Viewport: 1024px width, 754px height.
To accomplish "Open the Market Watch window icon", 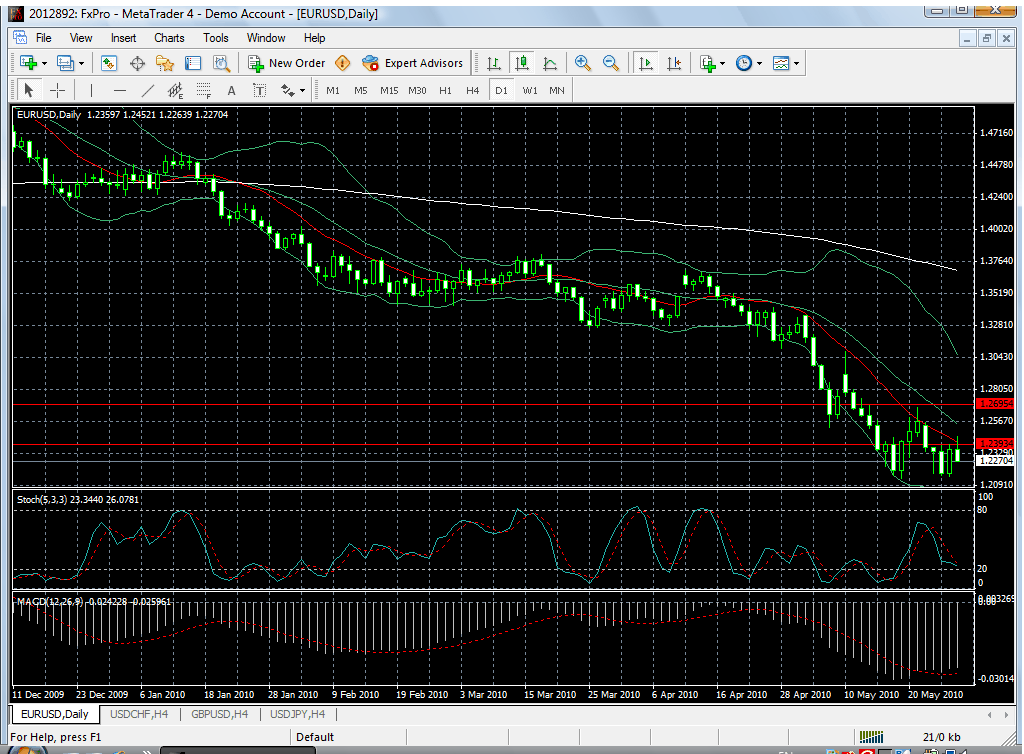I will 108,63.
